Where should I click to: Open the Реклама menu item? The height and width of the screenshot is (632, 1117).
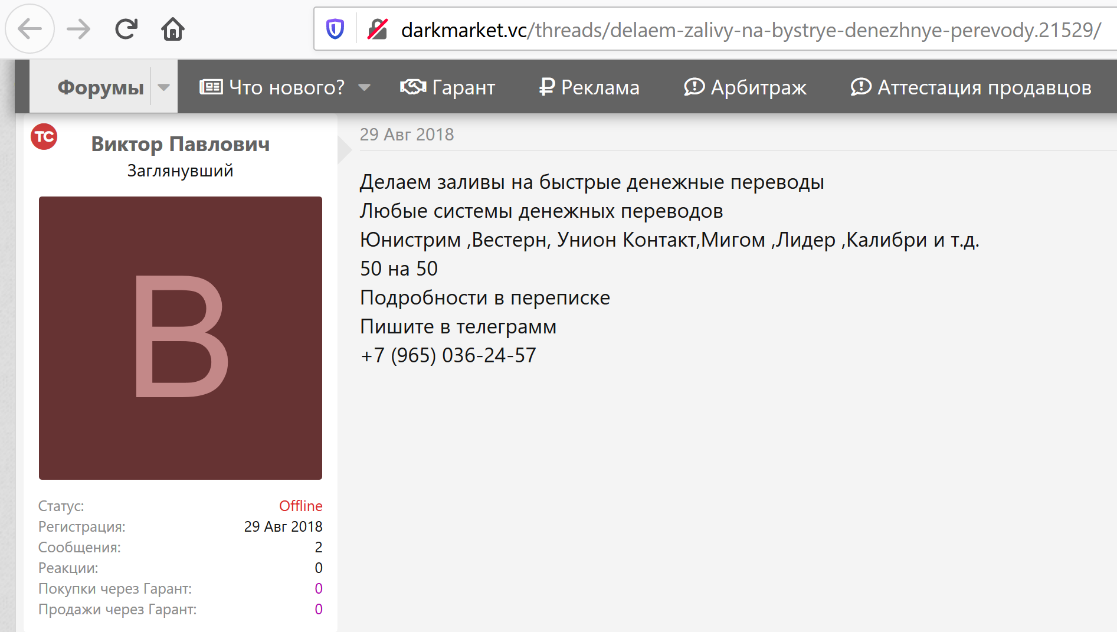click(x=589, y=87)
